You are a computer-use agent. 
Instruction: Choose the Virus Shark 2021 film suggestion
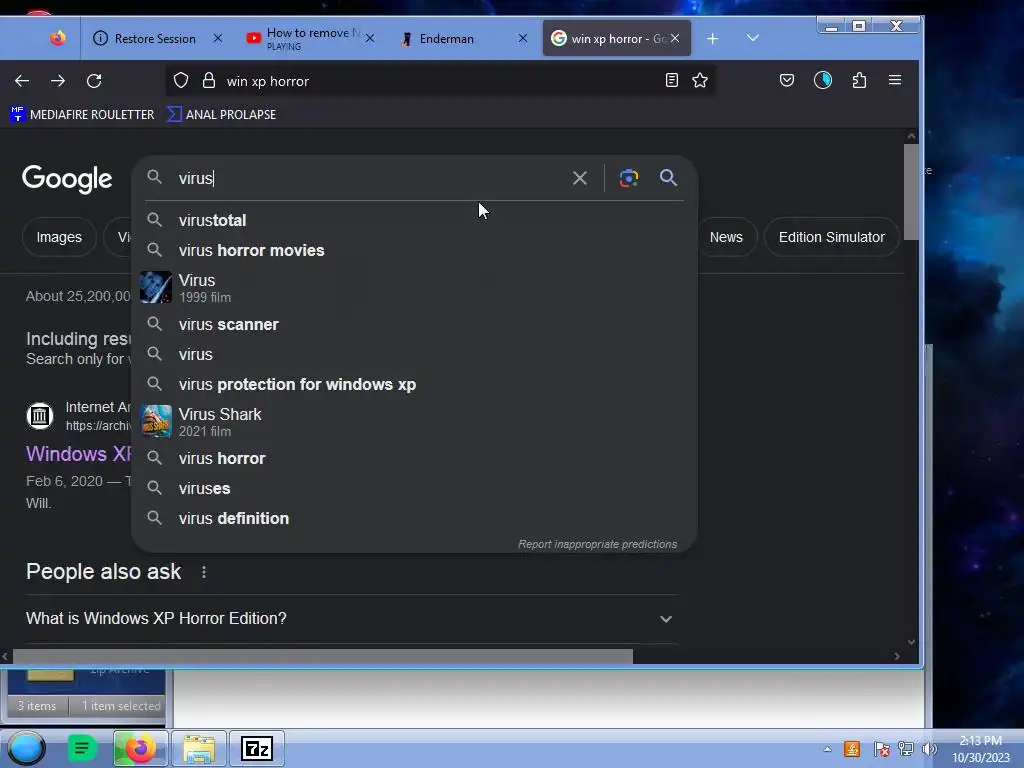click(414, 421)
